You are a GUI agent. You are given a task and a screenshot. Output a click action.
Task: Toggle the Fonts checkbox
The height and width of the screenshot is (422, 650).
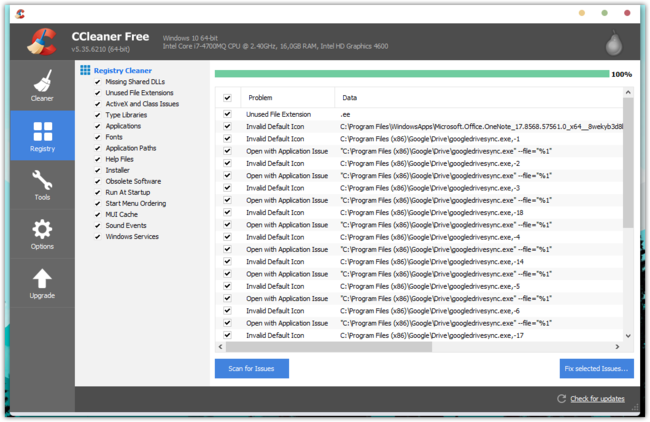coord(97,137)
